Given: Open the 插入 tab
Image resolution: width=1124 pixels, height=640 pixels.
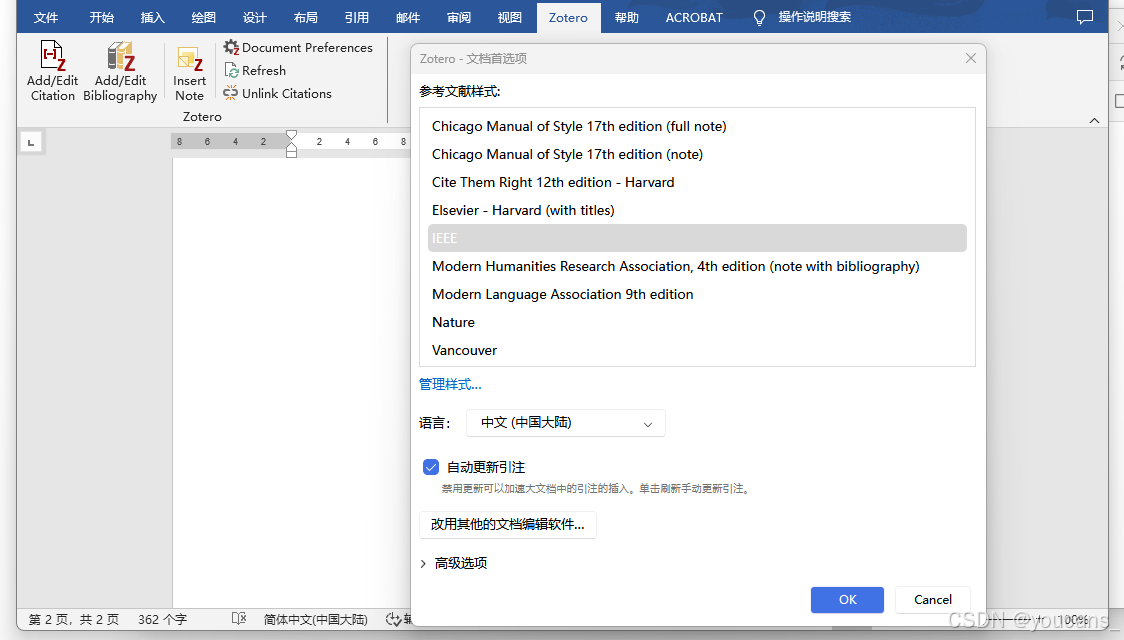Looking at the screenshot, I should [152, 17].
